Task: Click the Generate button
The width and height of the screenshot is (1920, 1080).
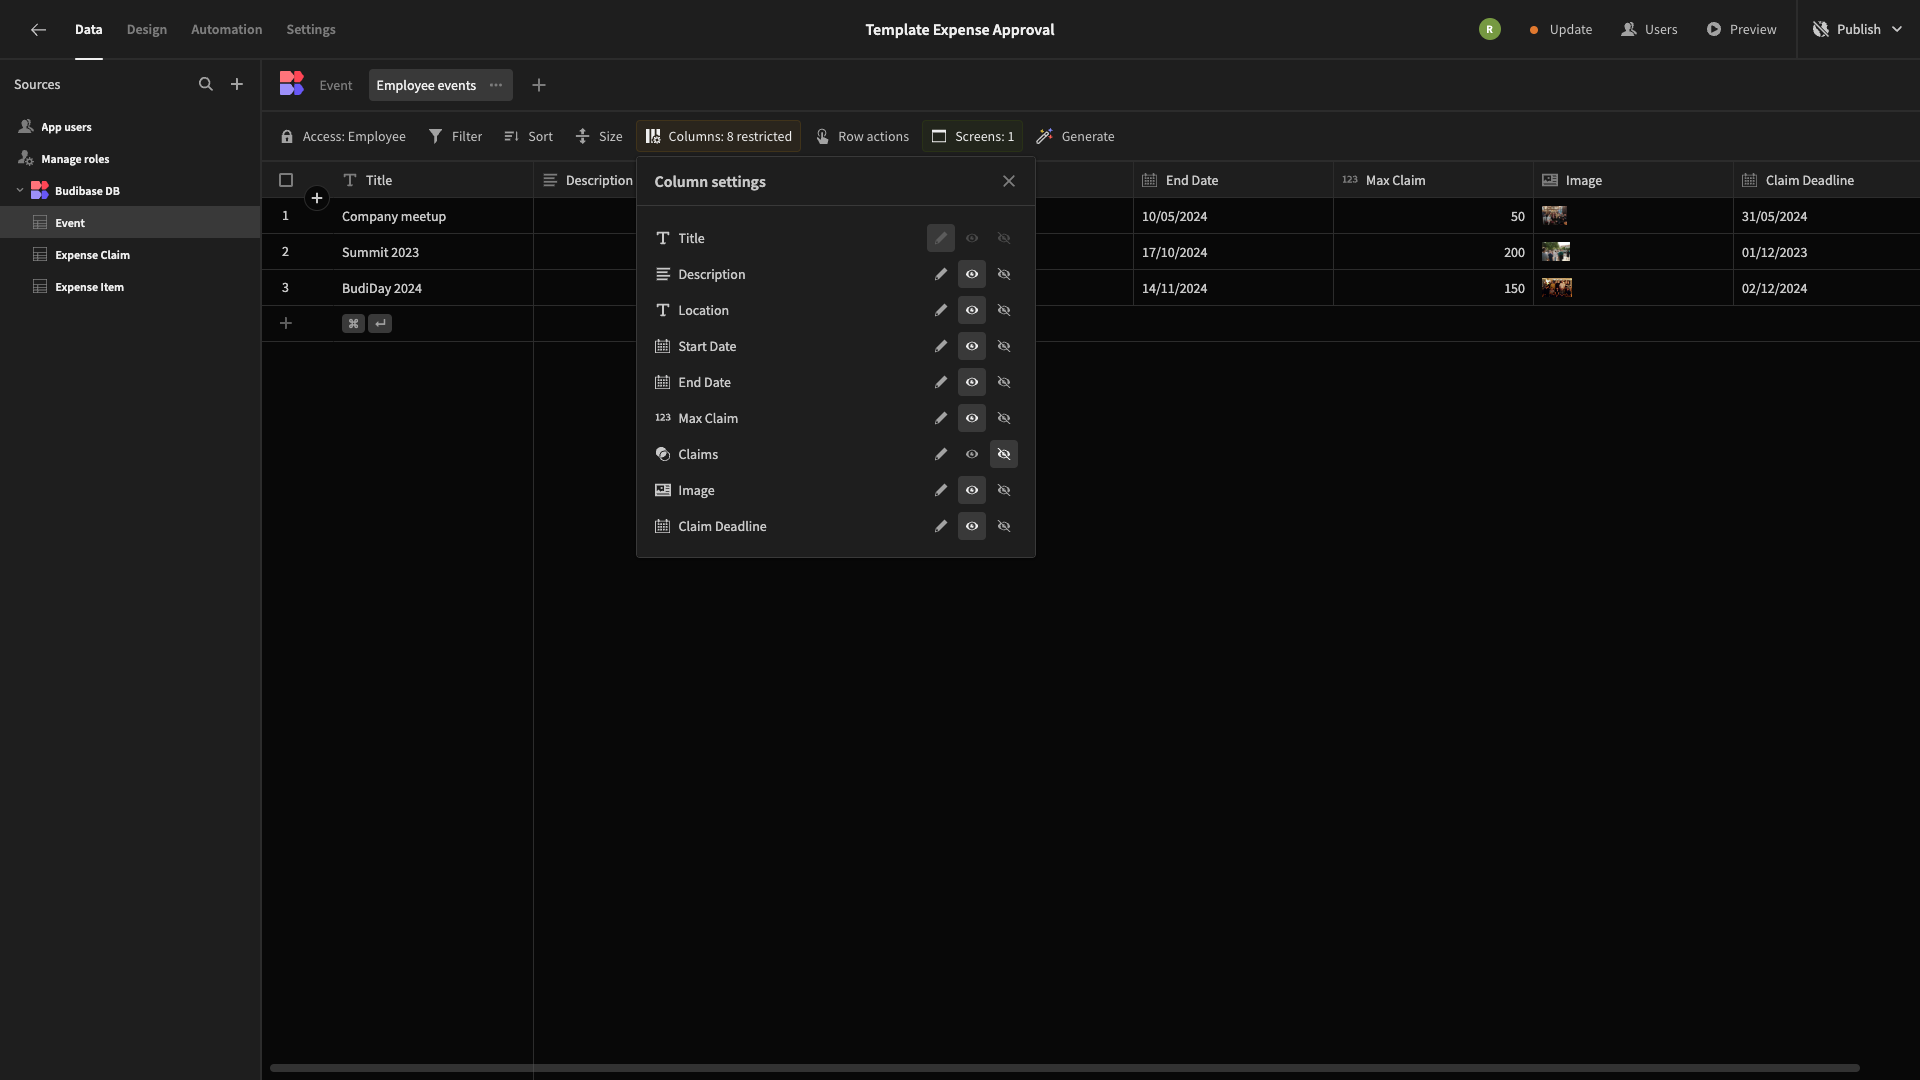Action: (x=1076, y=136)
